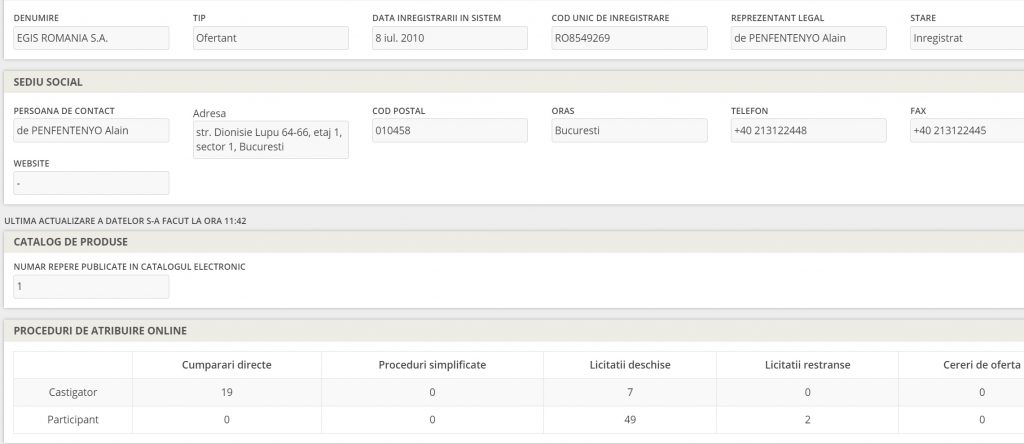The image size is (1024, 444).
Task: Click Participant value 49 for Licitatii deschise
Action: 630,420
